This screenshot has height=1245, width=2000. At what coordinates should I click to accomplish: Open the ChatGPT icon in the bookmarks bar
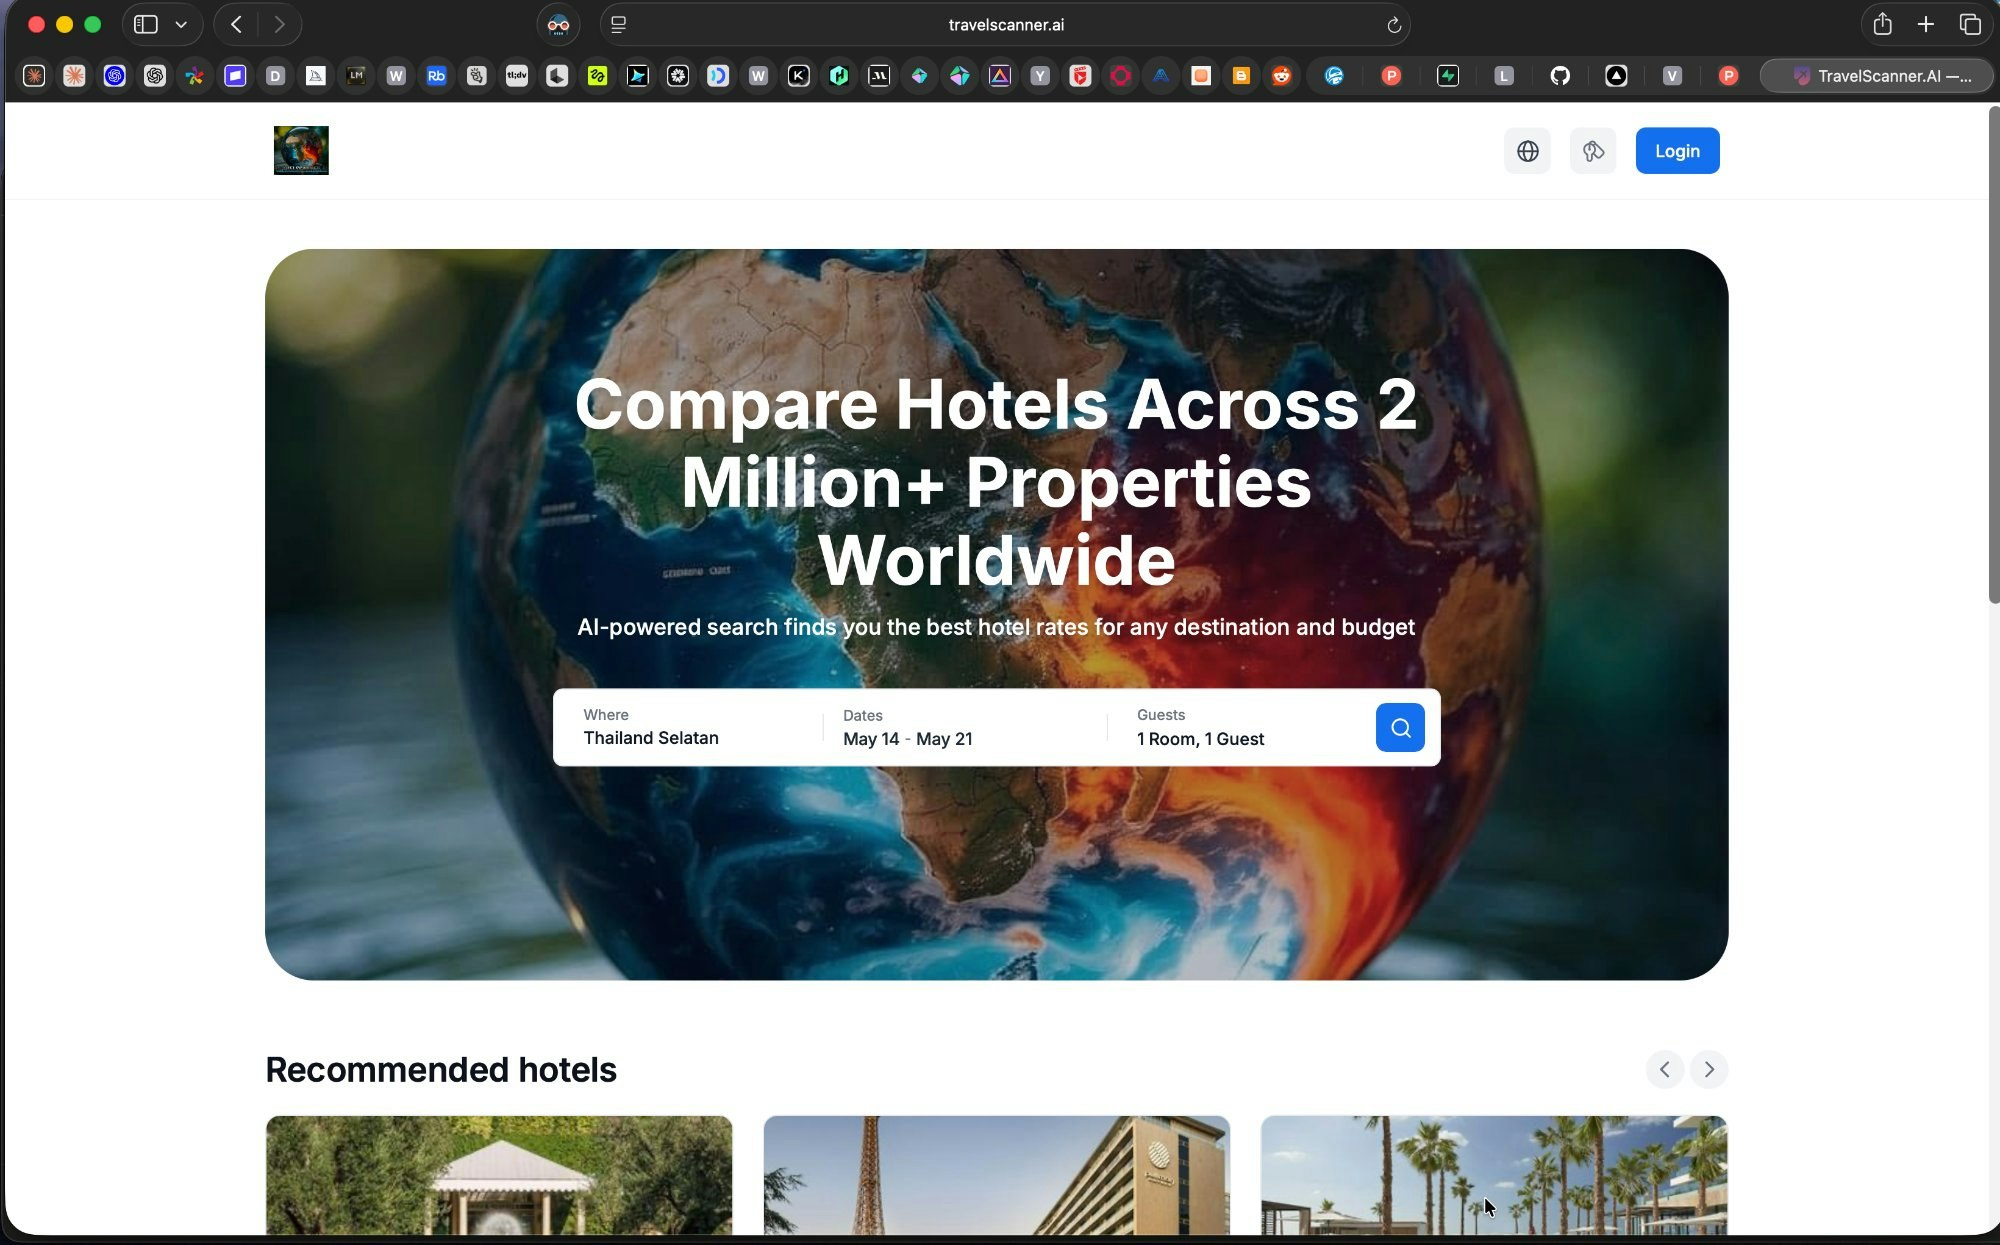tap(154, 76)
